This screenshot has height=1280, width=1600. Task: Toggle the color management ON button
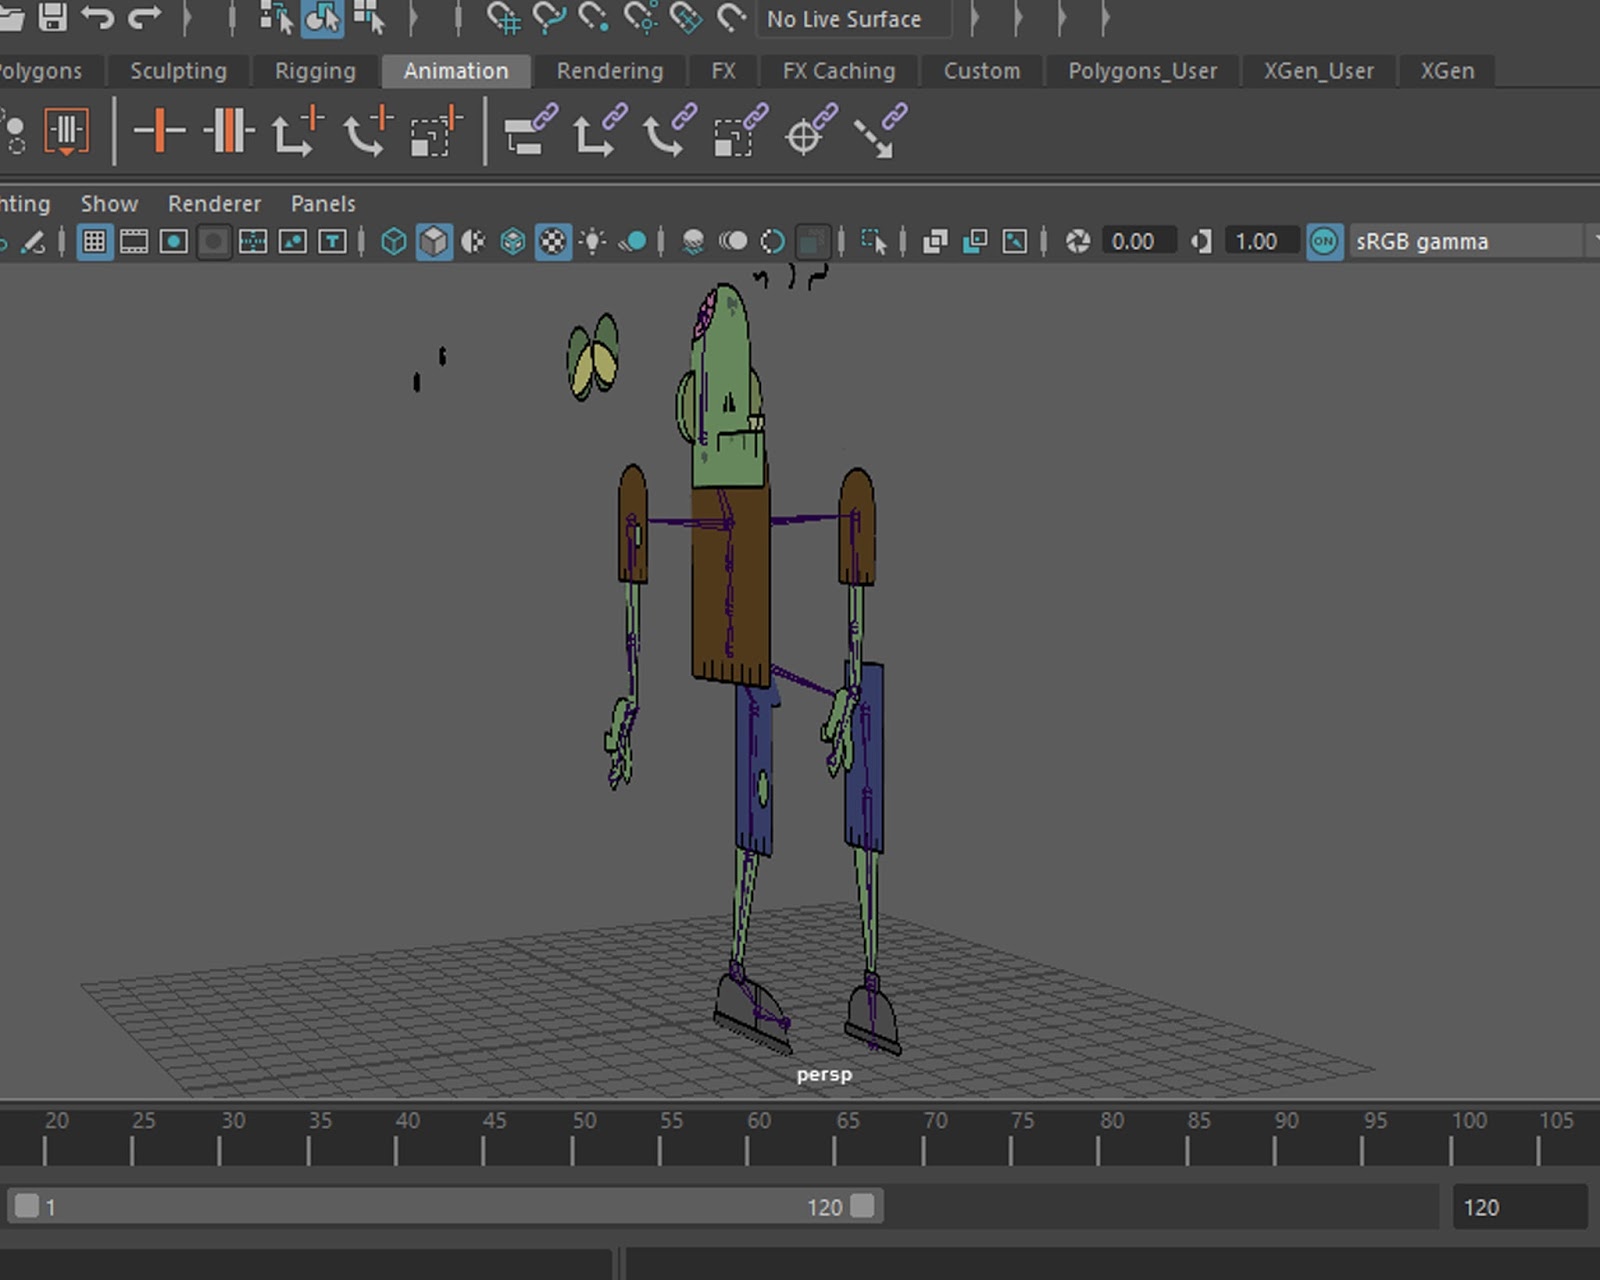(x=1323, y=242)
